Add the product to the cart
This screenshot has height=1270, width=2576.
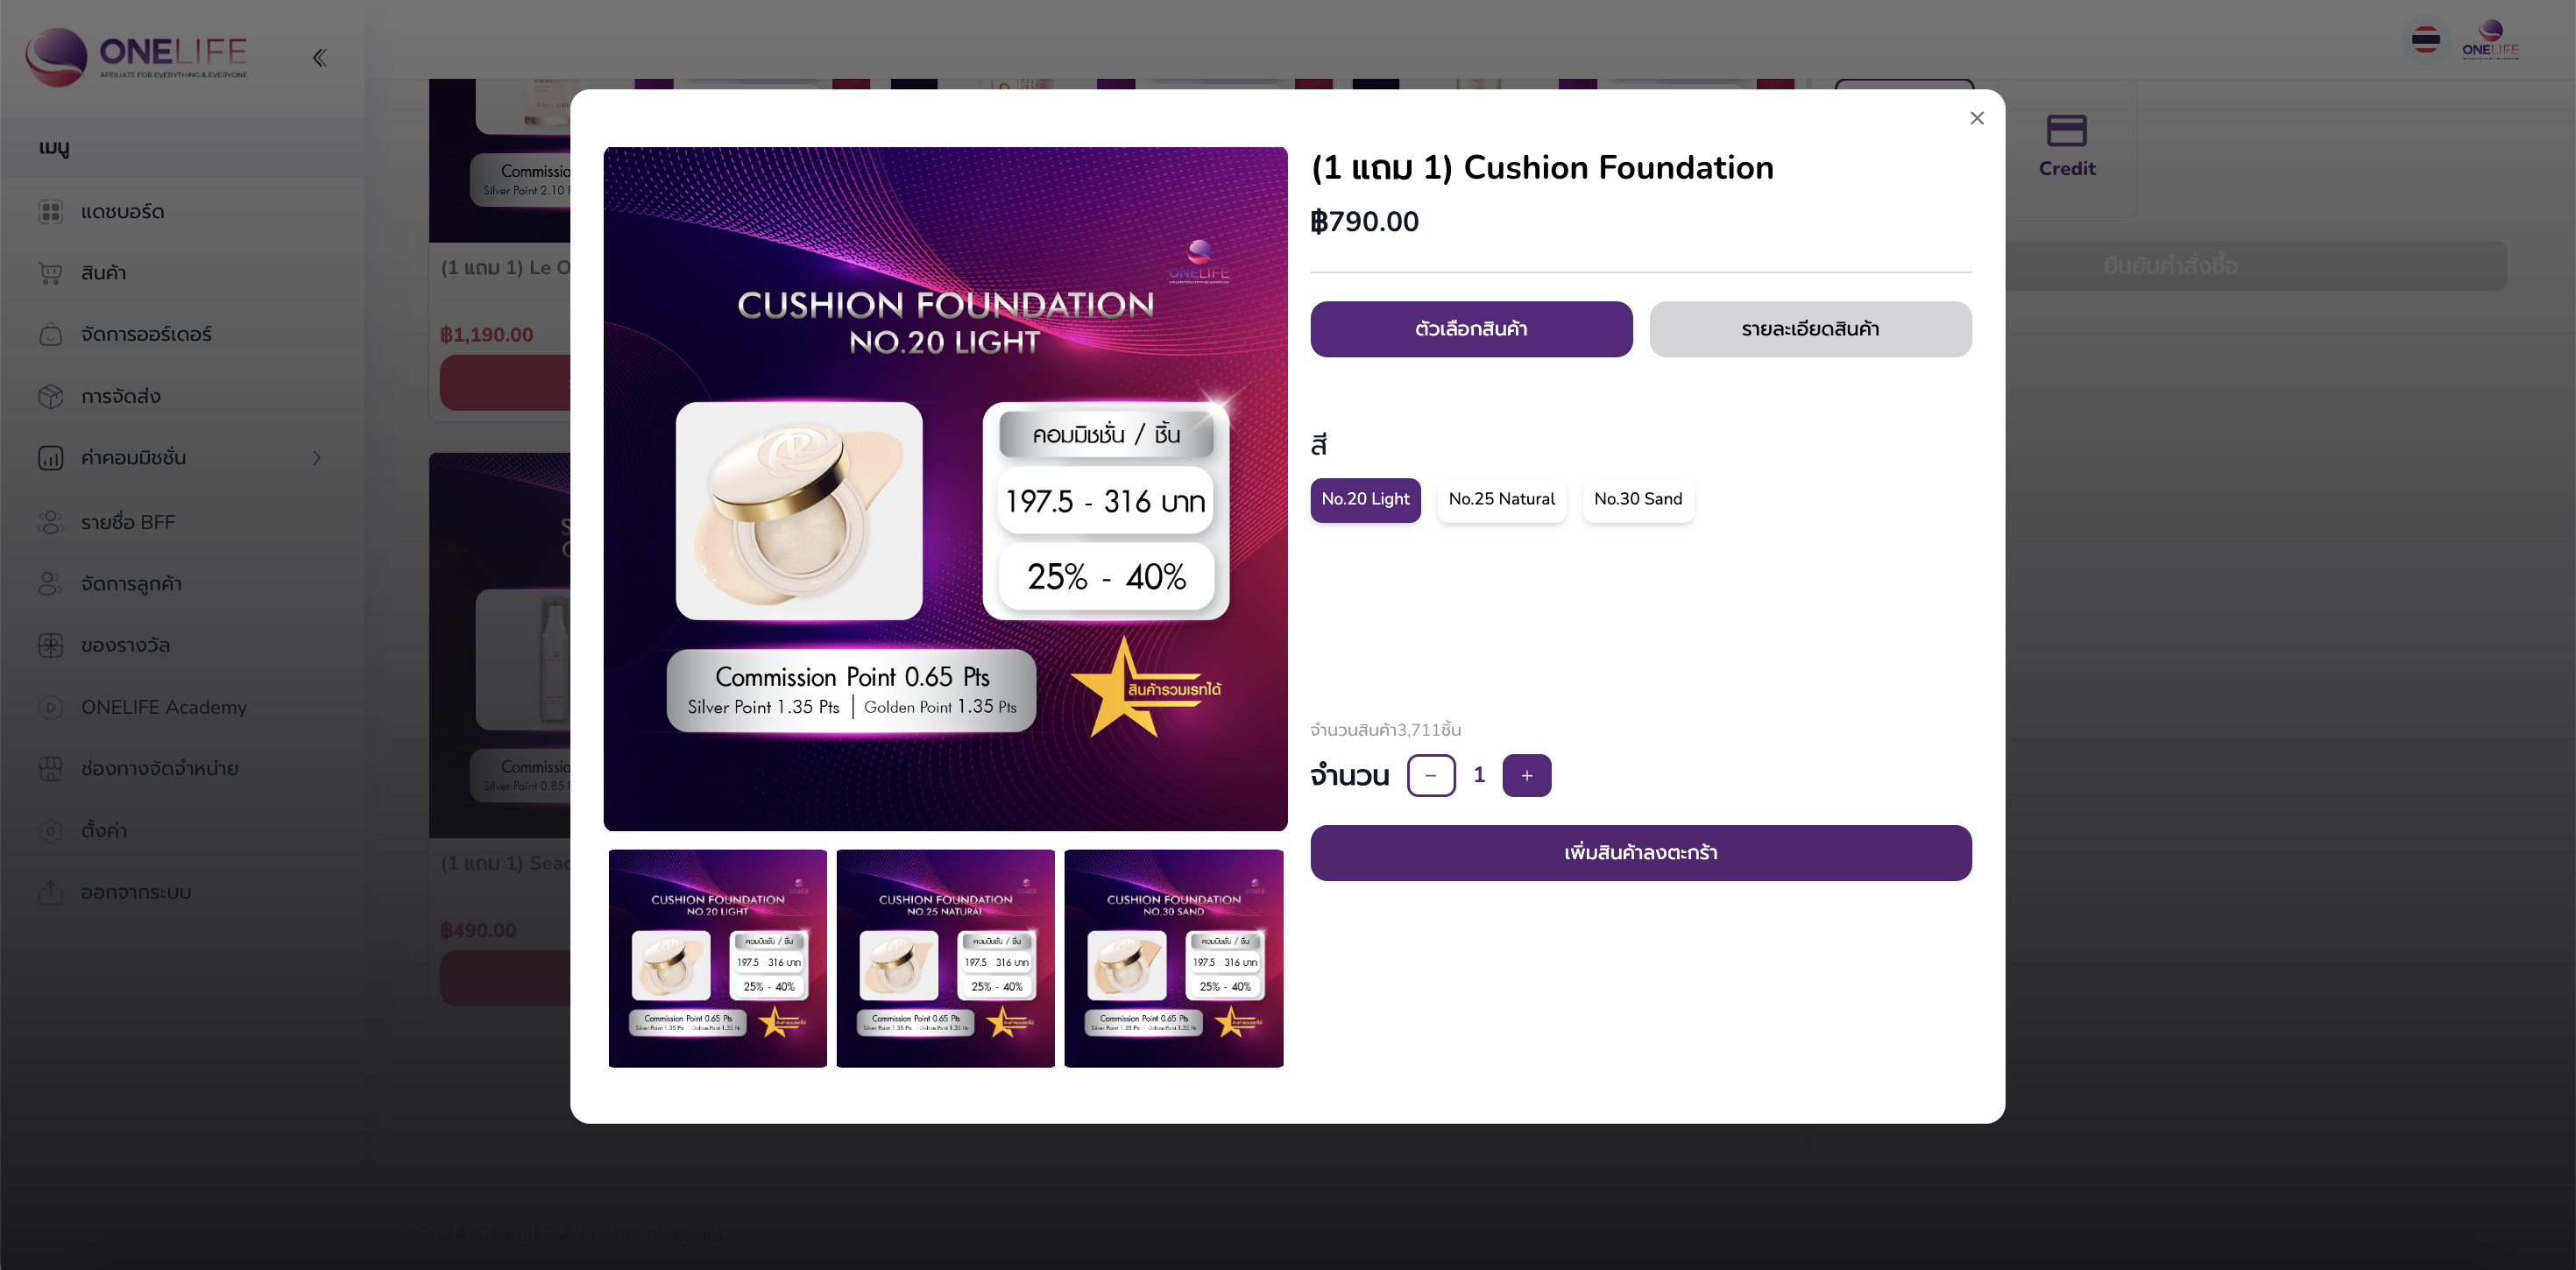pyautogui.click(x=1640, y=853)
